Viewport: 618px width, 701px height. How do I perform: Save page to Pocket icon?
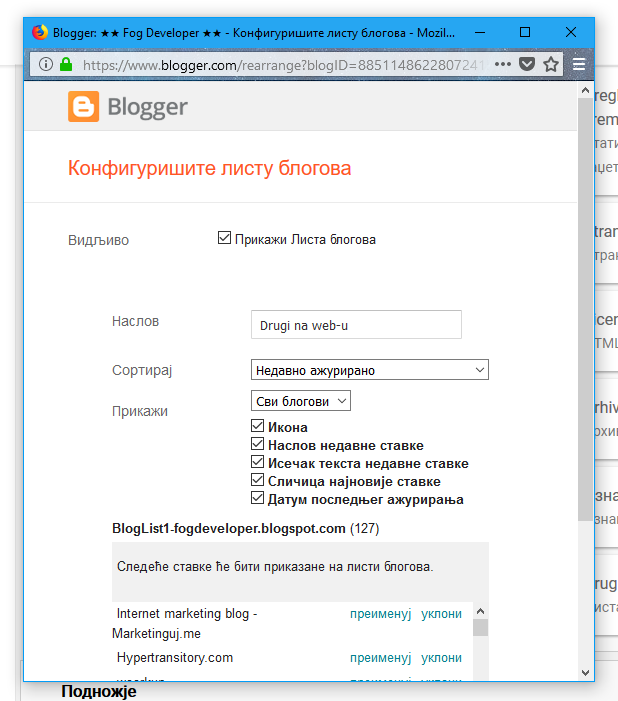coord(527,64)
